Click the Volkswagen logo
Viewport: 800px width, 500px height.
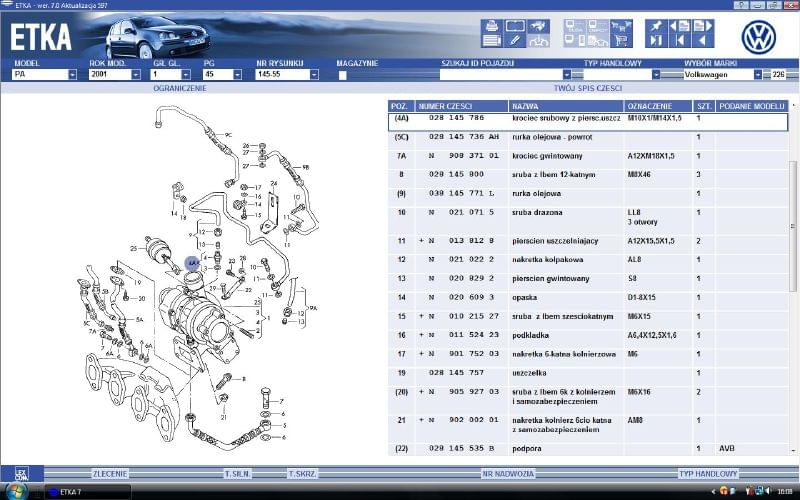click(758, 37)
